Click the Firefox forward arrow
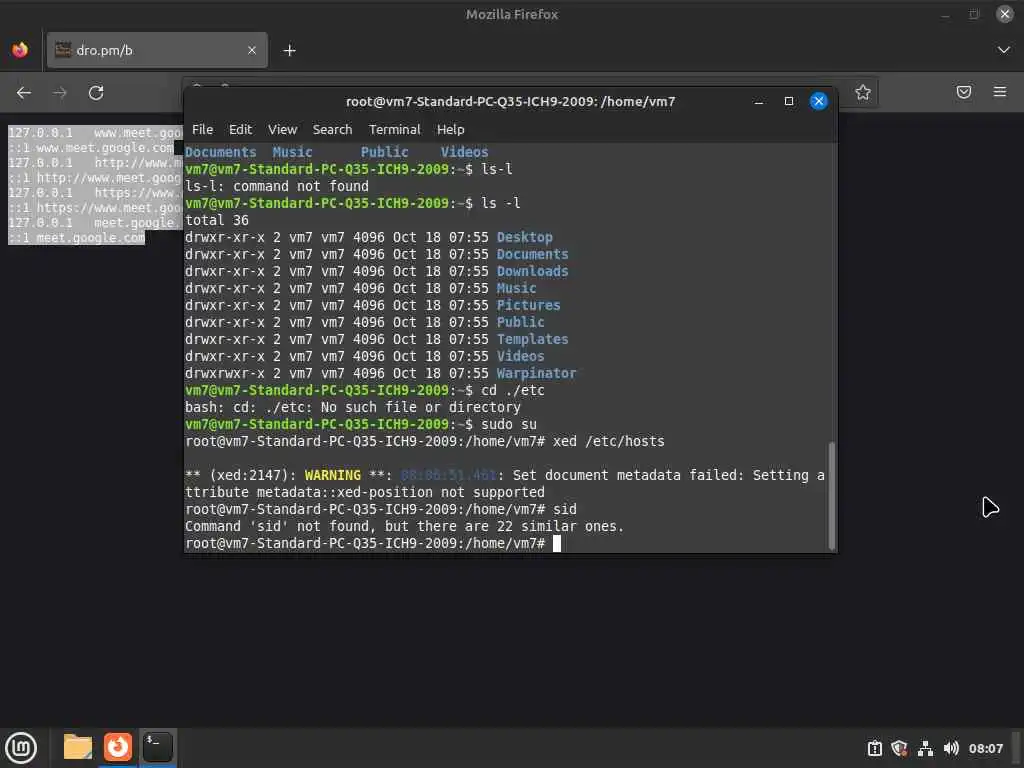 [x=59, y=93]
